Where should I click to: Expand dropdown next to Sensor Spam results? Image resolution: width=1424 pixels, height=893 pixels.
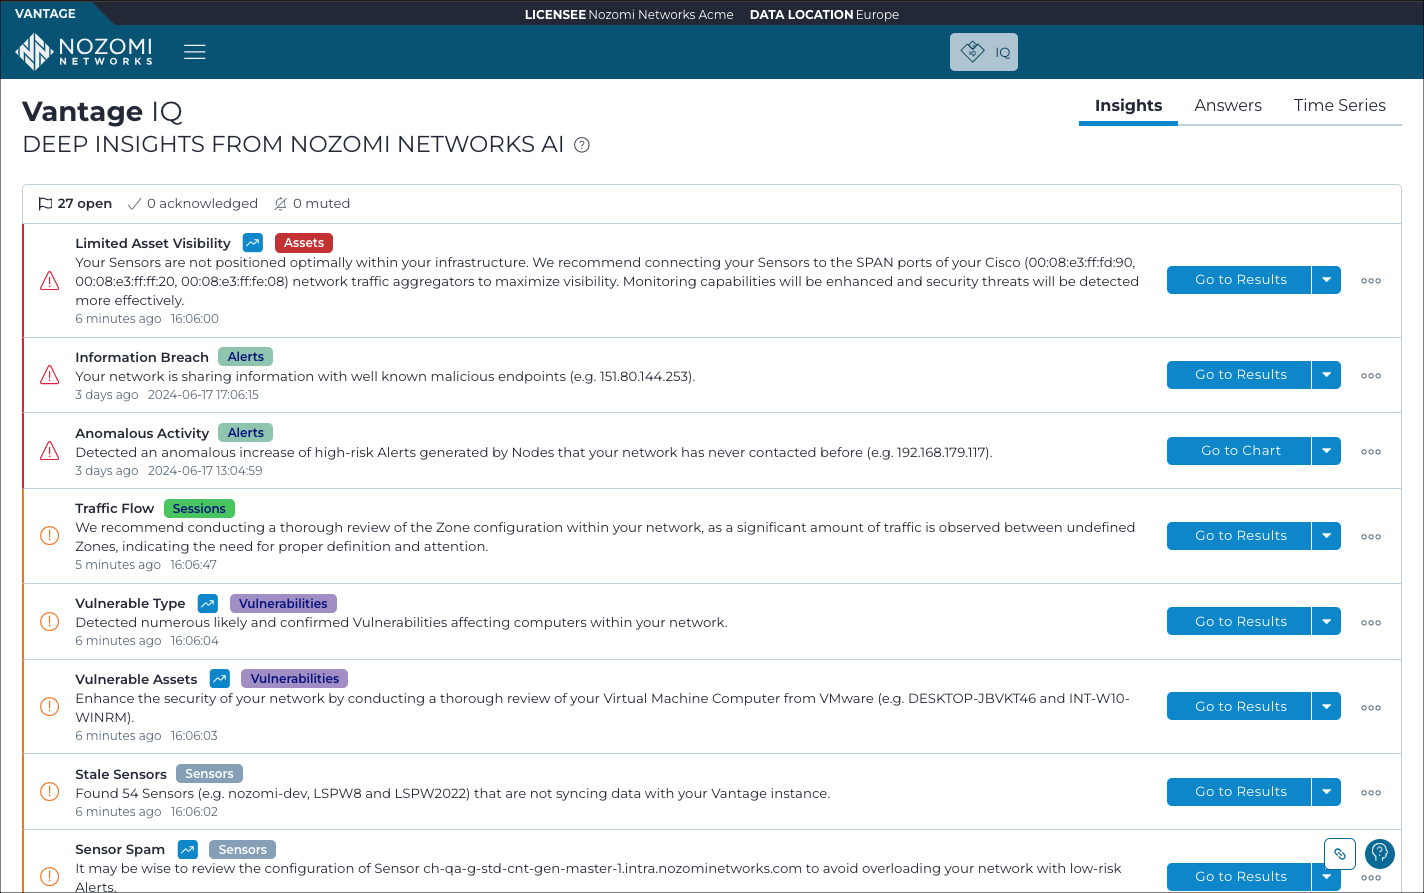click(x=1326, y=877)
